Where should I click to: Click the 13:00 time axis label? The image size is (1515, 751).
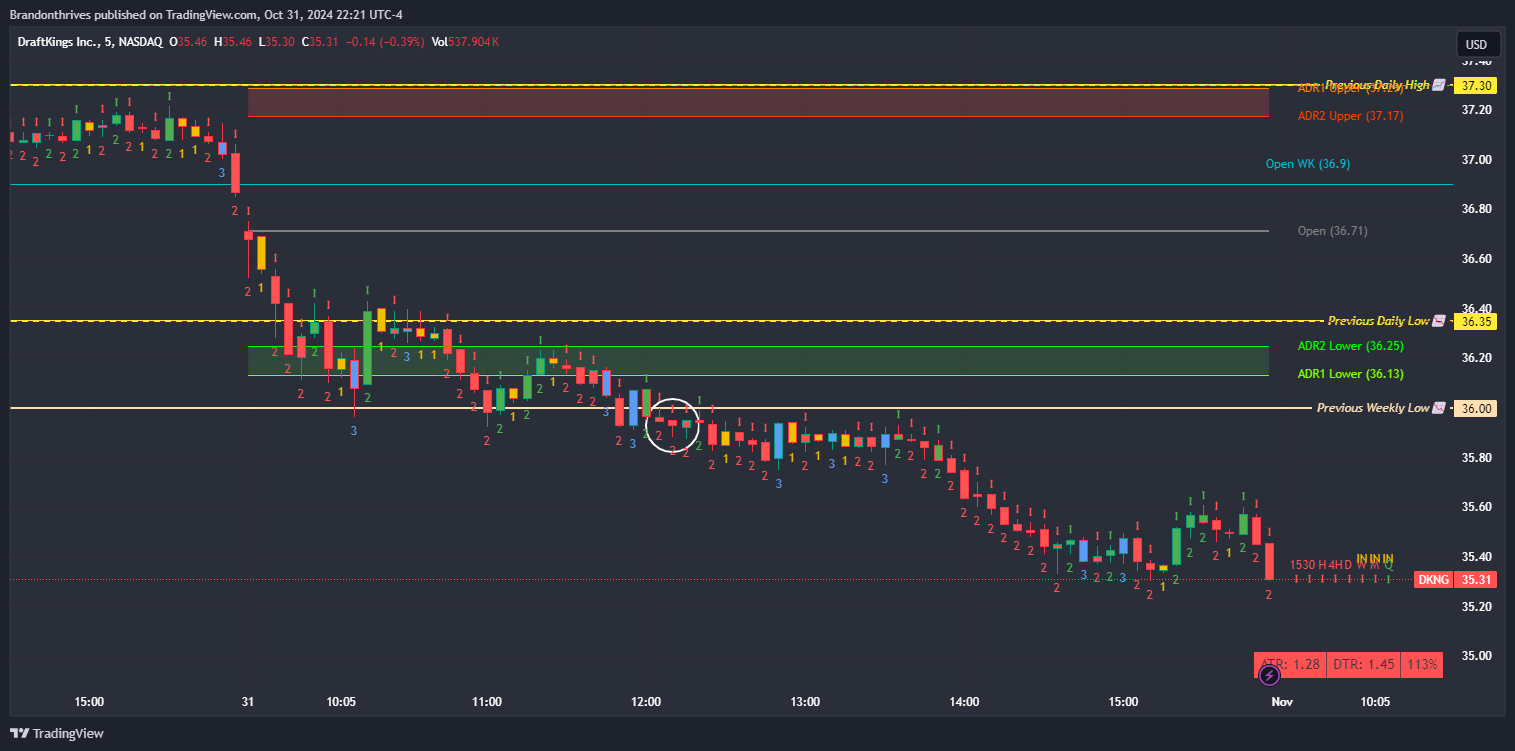pyautogui.click(x=805, y=702)
